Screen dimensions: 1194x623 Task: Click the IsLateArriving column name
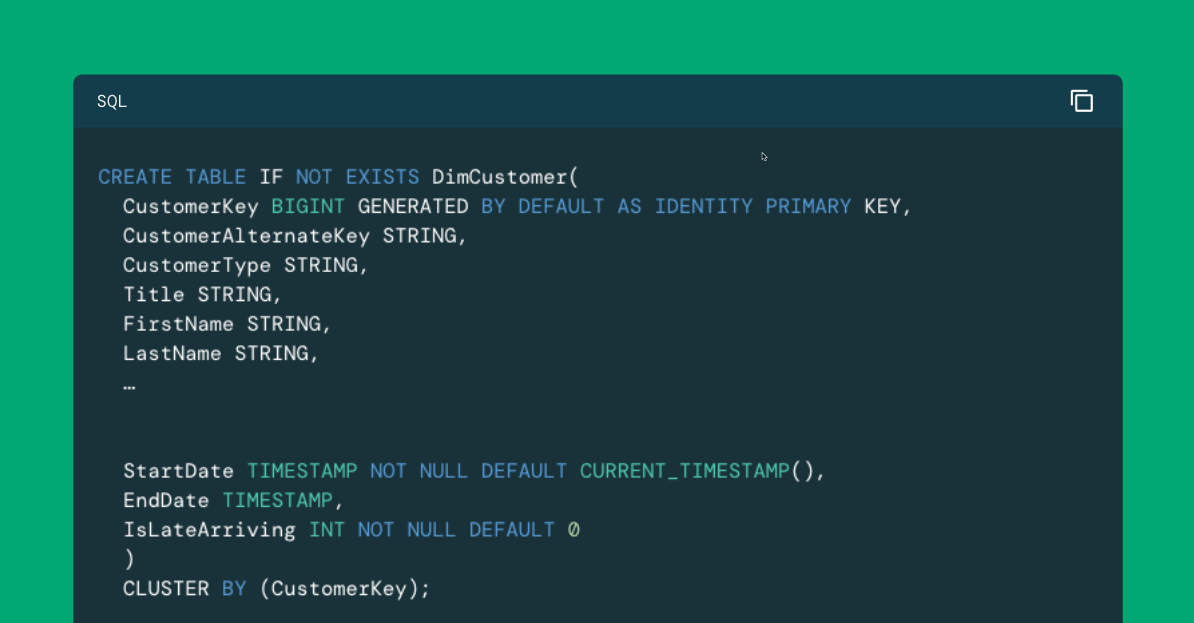[x=209, y=530]
